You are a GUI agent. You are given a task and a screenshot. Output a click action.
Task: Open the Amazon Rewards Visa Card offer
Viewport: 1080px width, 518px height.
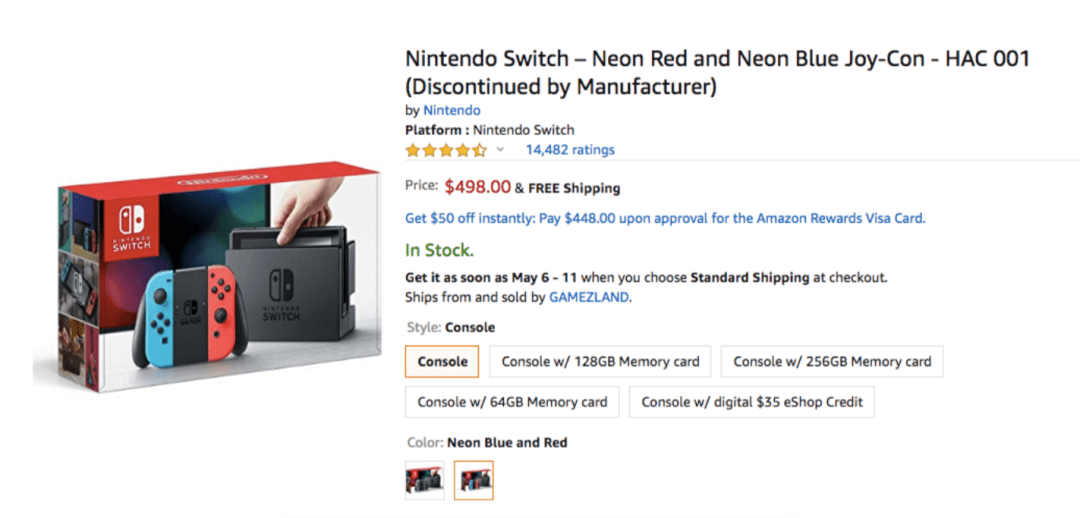(x=665, y=218)
